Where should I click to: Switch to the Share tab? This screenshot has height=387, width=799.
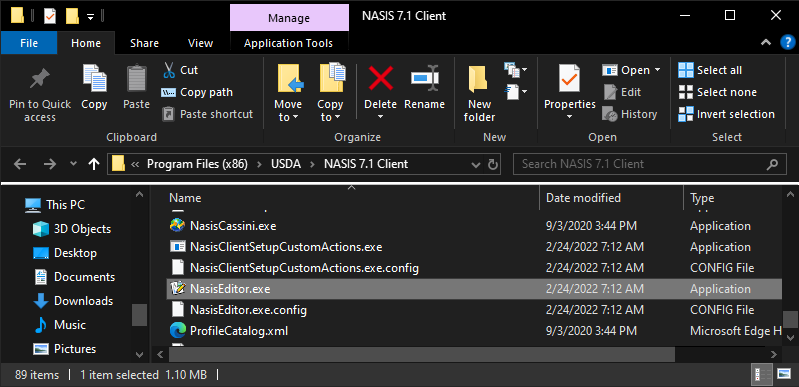click(x=144, y=43)
